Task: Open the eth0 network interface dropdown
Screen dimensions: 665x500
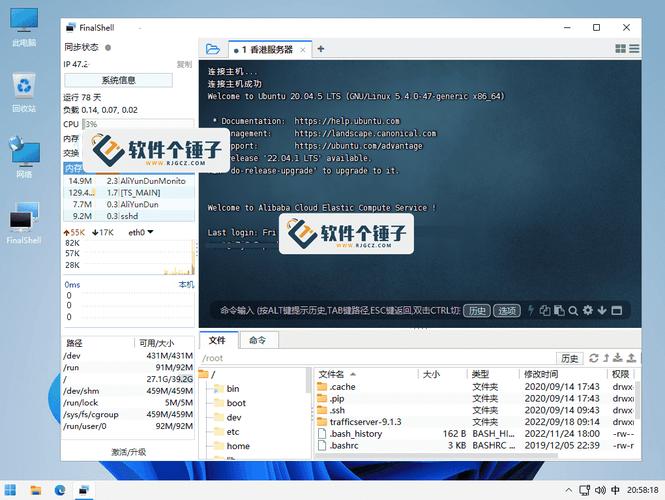Action: click(141, 232)
